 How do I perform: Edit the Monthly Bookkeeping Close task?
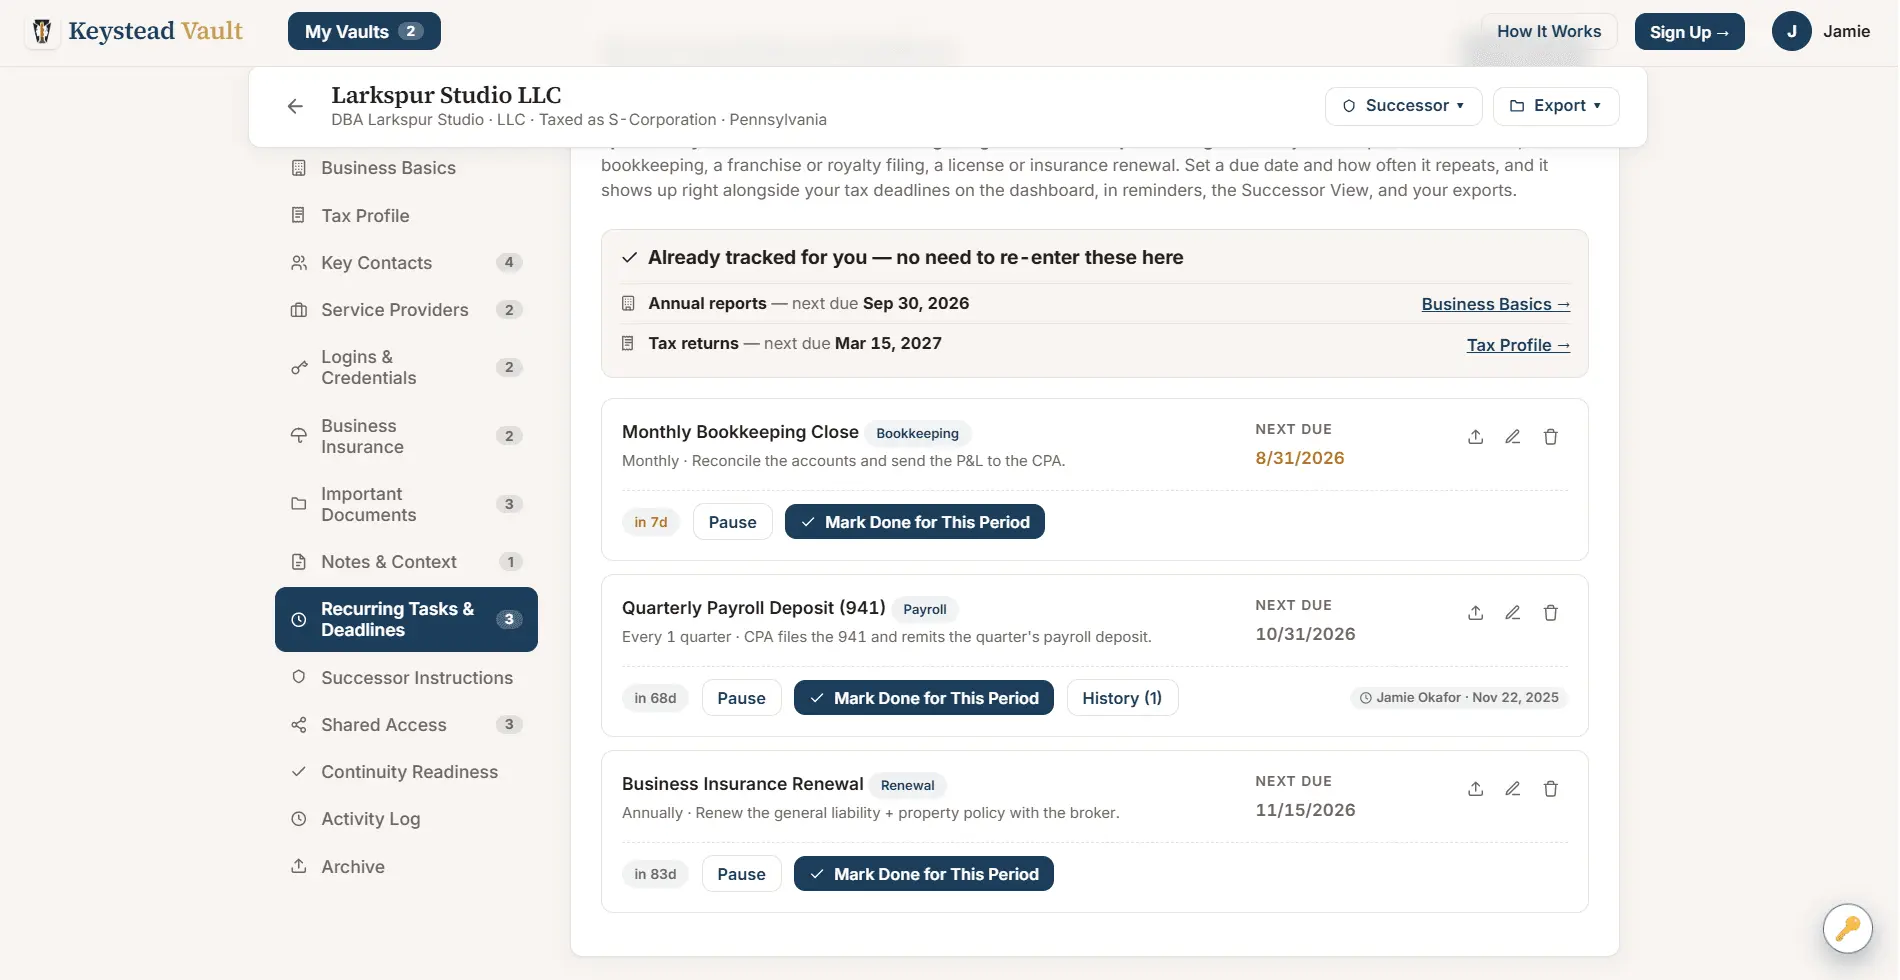[x=1513, y=437]
